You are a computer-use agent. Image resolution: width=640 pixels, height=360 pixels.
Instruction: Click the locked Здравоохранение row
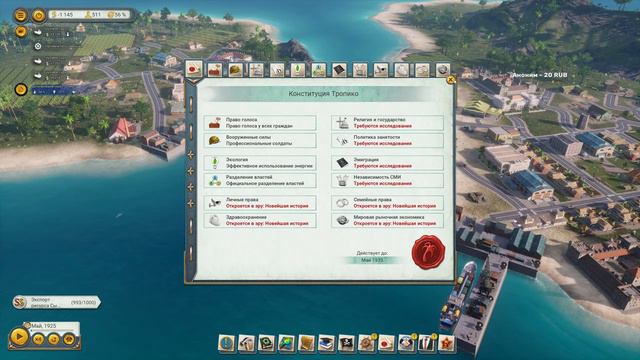(x=260, y=220)
